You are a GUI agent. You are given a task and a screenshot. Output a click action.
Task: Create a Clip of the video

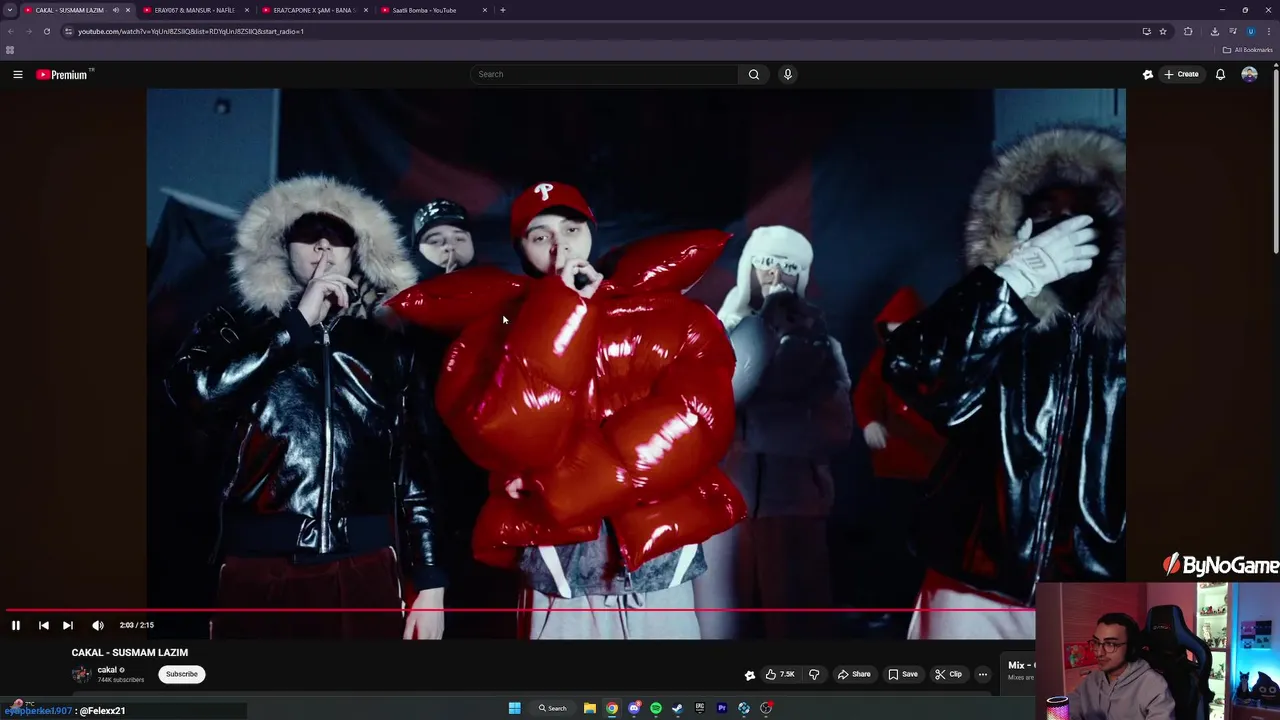click(948, 674)
